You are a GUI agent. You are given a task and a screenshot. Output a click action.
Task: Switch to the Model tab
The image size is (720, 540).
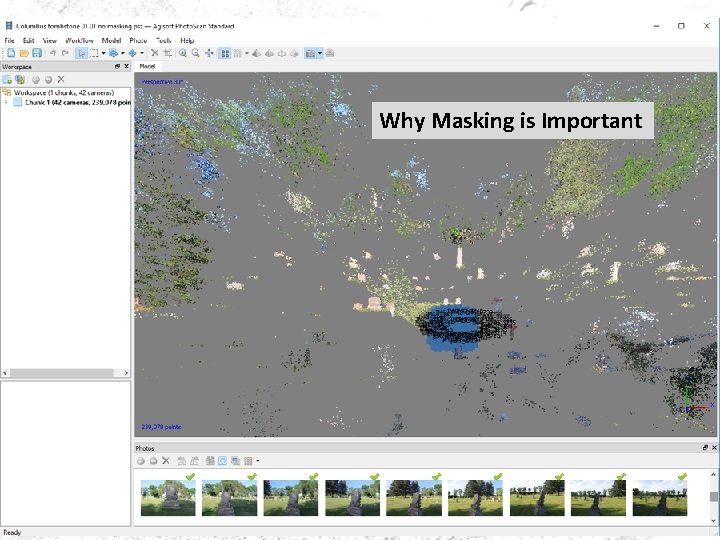click(x=147, y=66)
